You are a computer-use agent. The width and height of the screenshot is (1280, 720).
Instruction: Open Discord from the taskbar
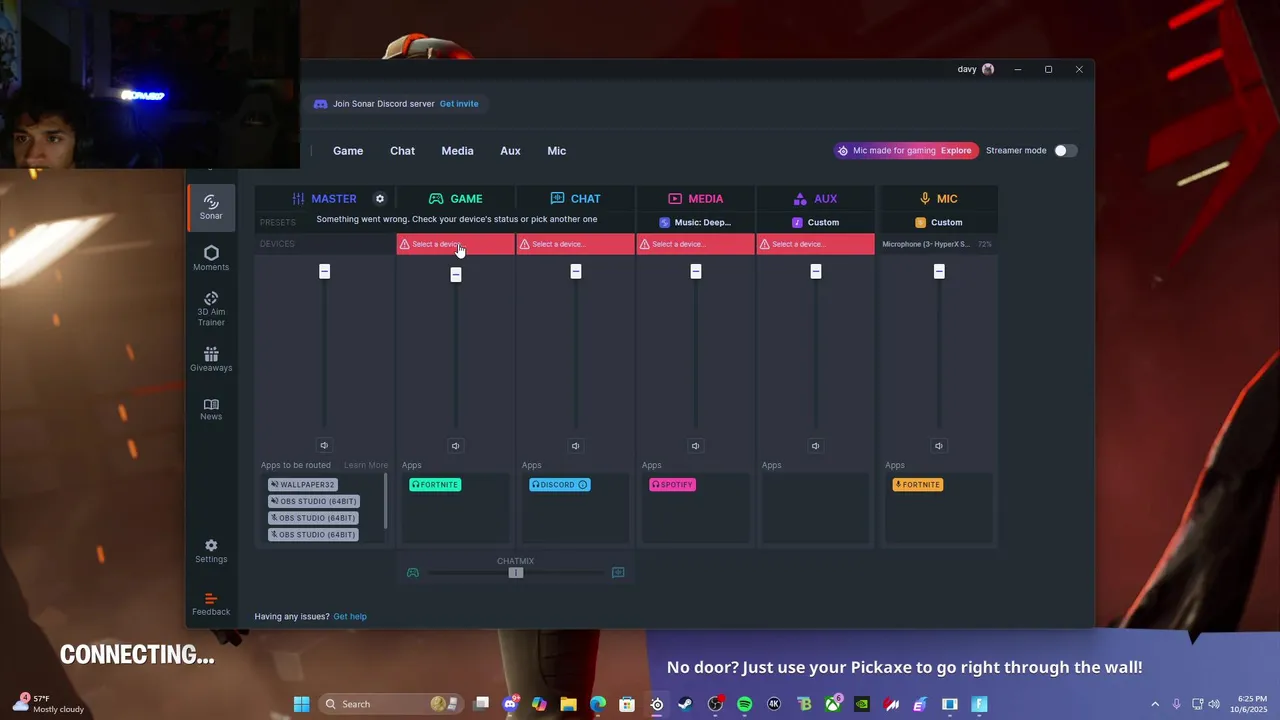click(x=510, y=704)
